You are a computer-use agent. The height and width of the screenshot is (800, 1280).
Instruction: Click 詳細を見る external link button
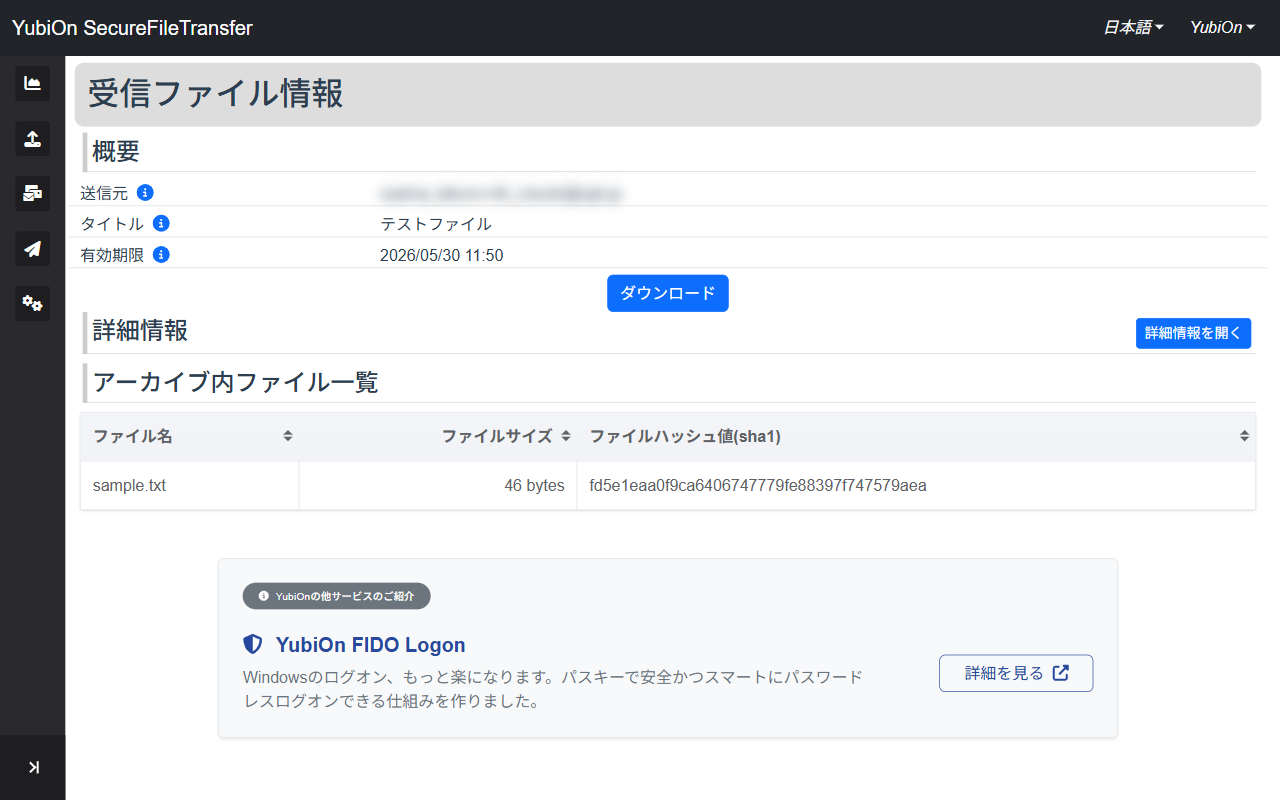1016,673
